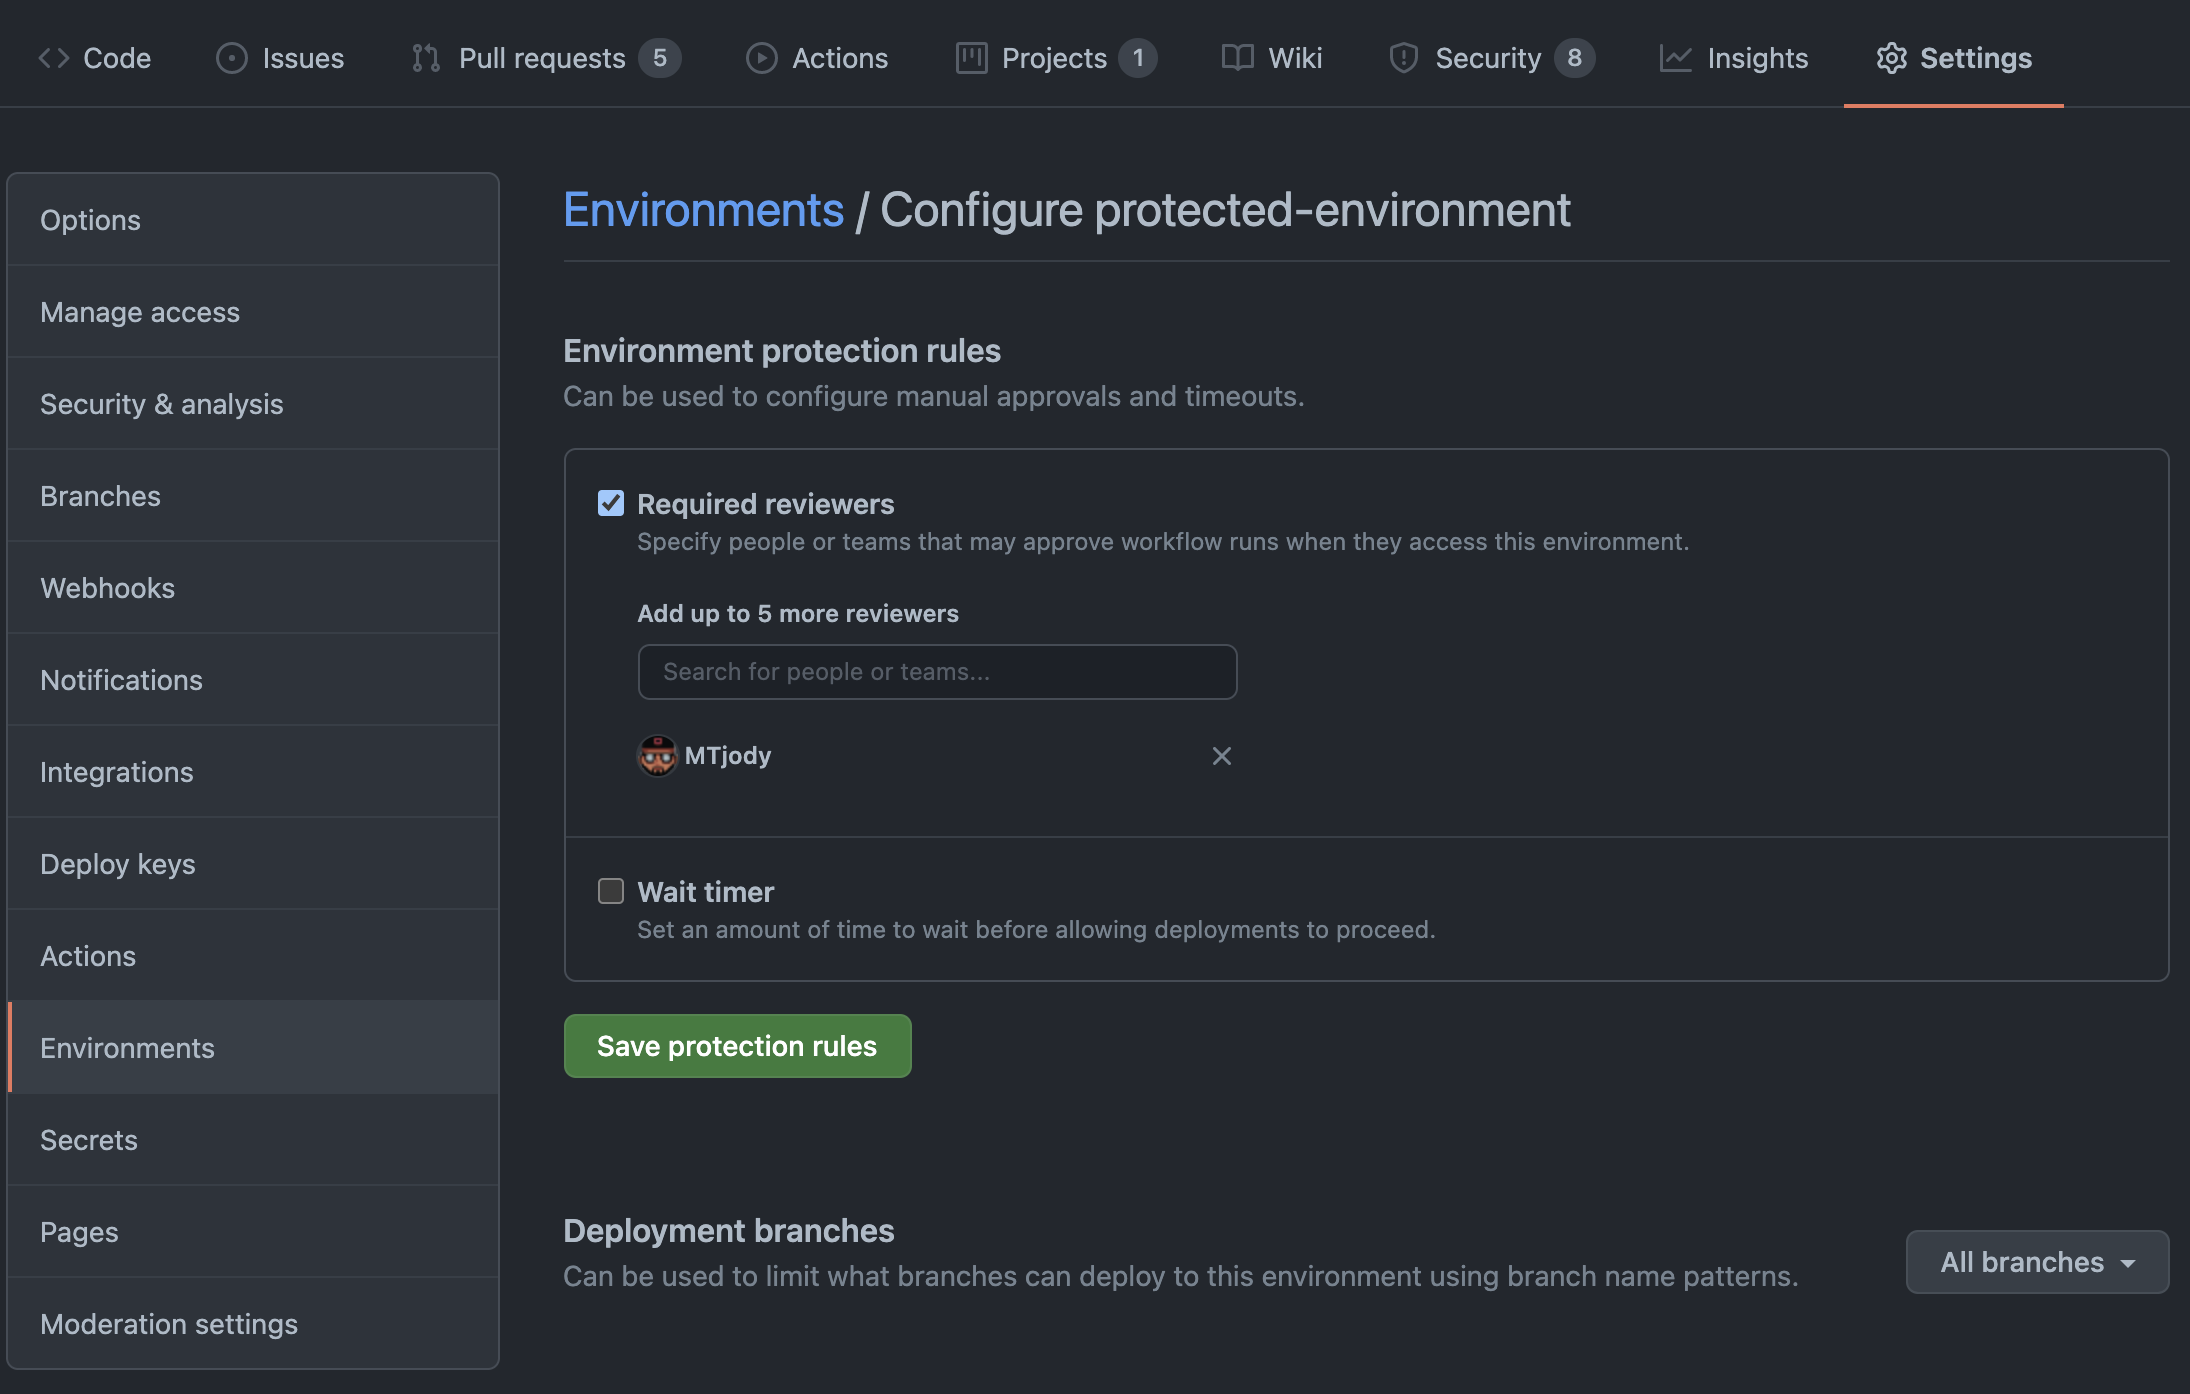
Task: Click the Wiki book icon
Action: (1237, 58)
